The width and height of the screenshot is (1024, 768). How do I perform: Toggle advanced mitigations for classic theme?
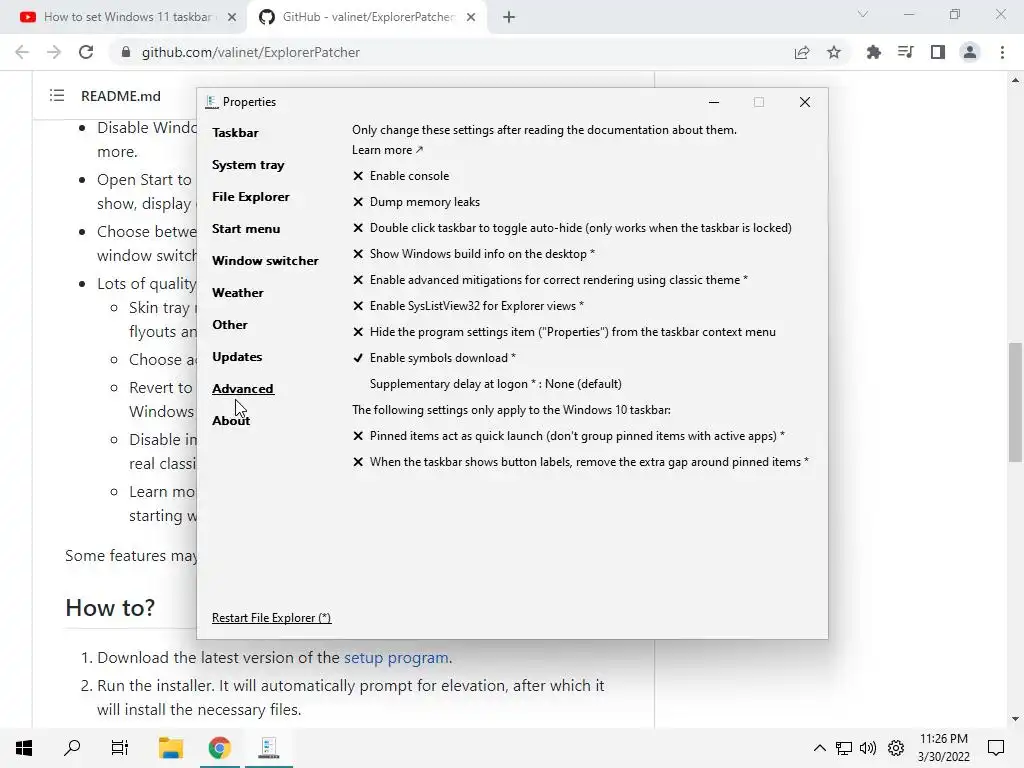550,280
